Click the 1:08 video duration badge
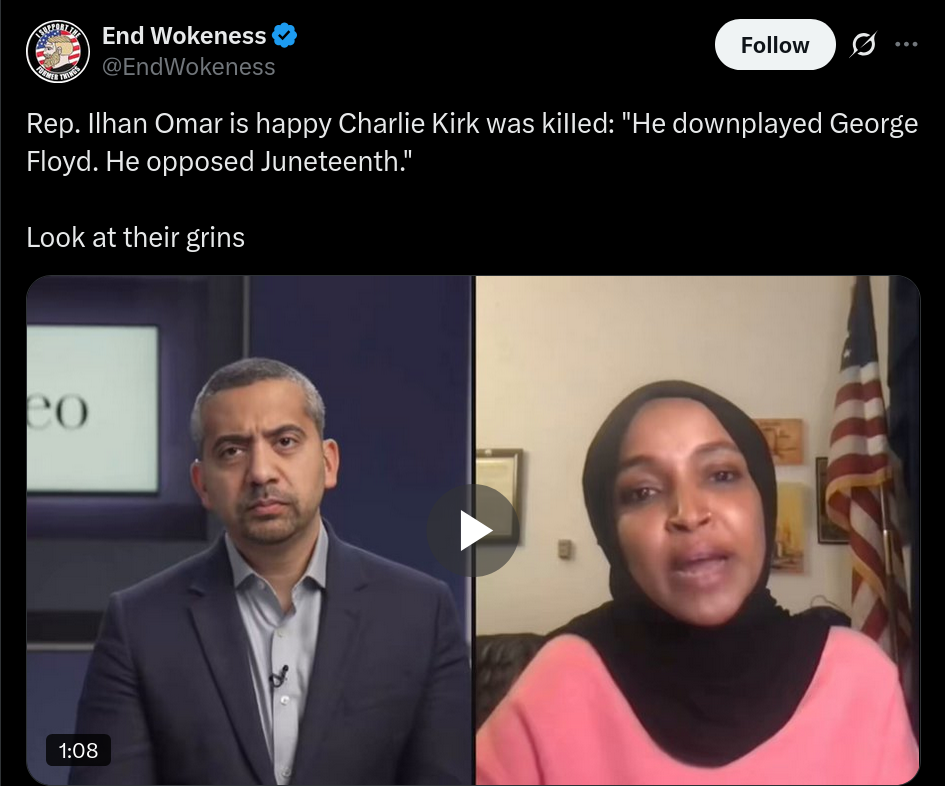Image resolution: width=945 pixels, height=786 pixels. pyautogui.click(x=78, y=750)
